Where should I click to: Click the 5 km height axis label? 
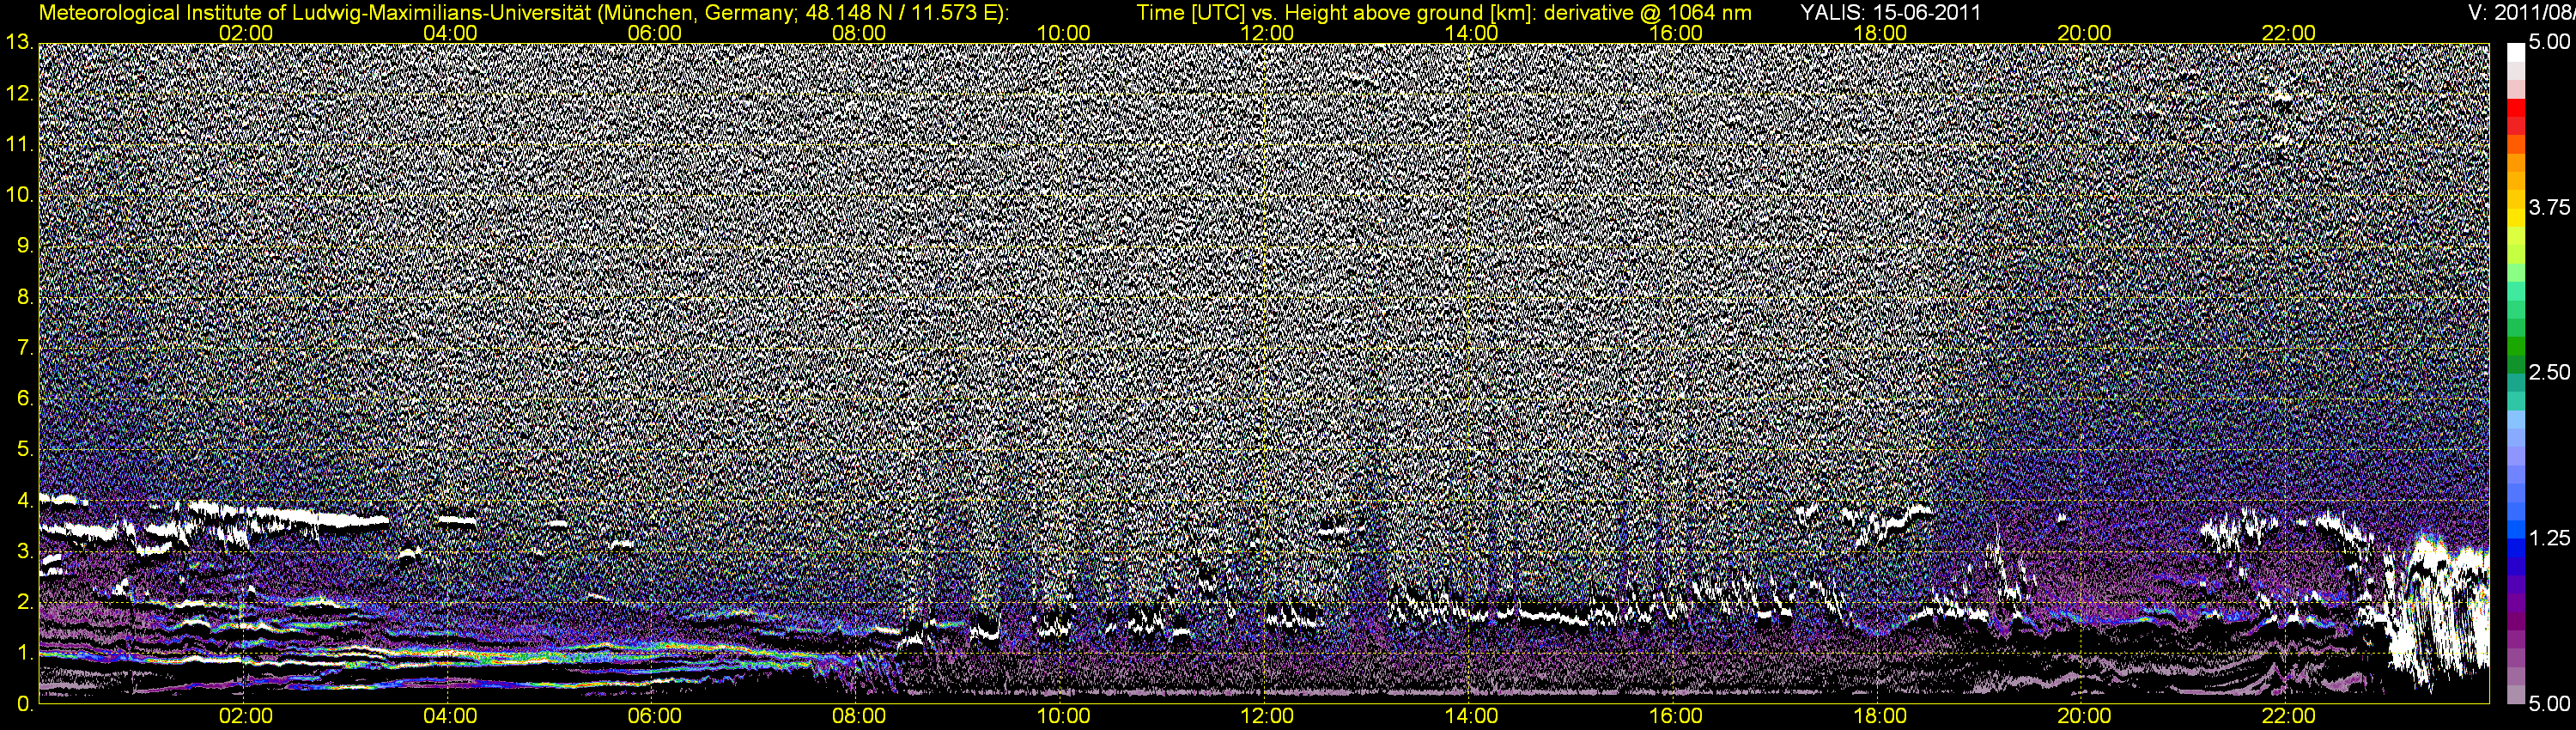point(25,450)
